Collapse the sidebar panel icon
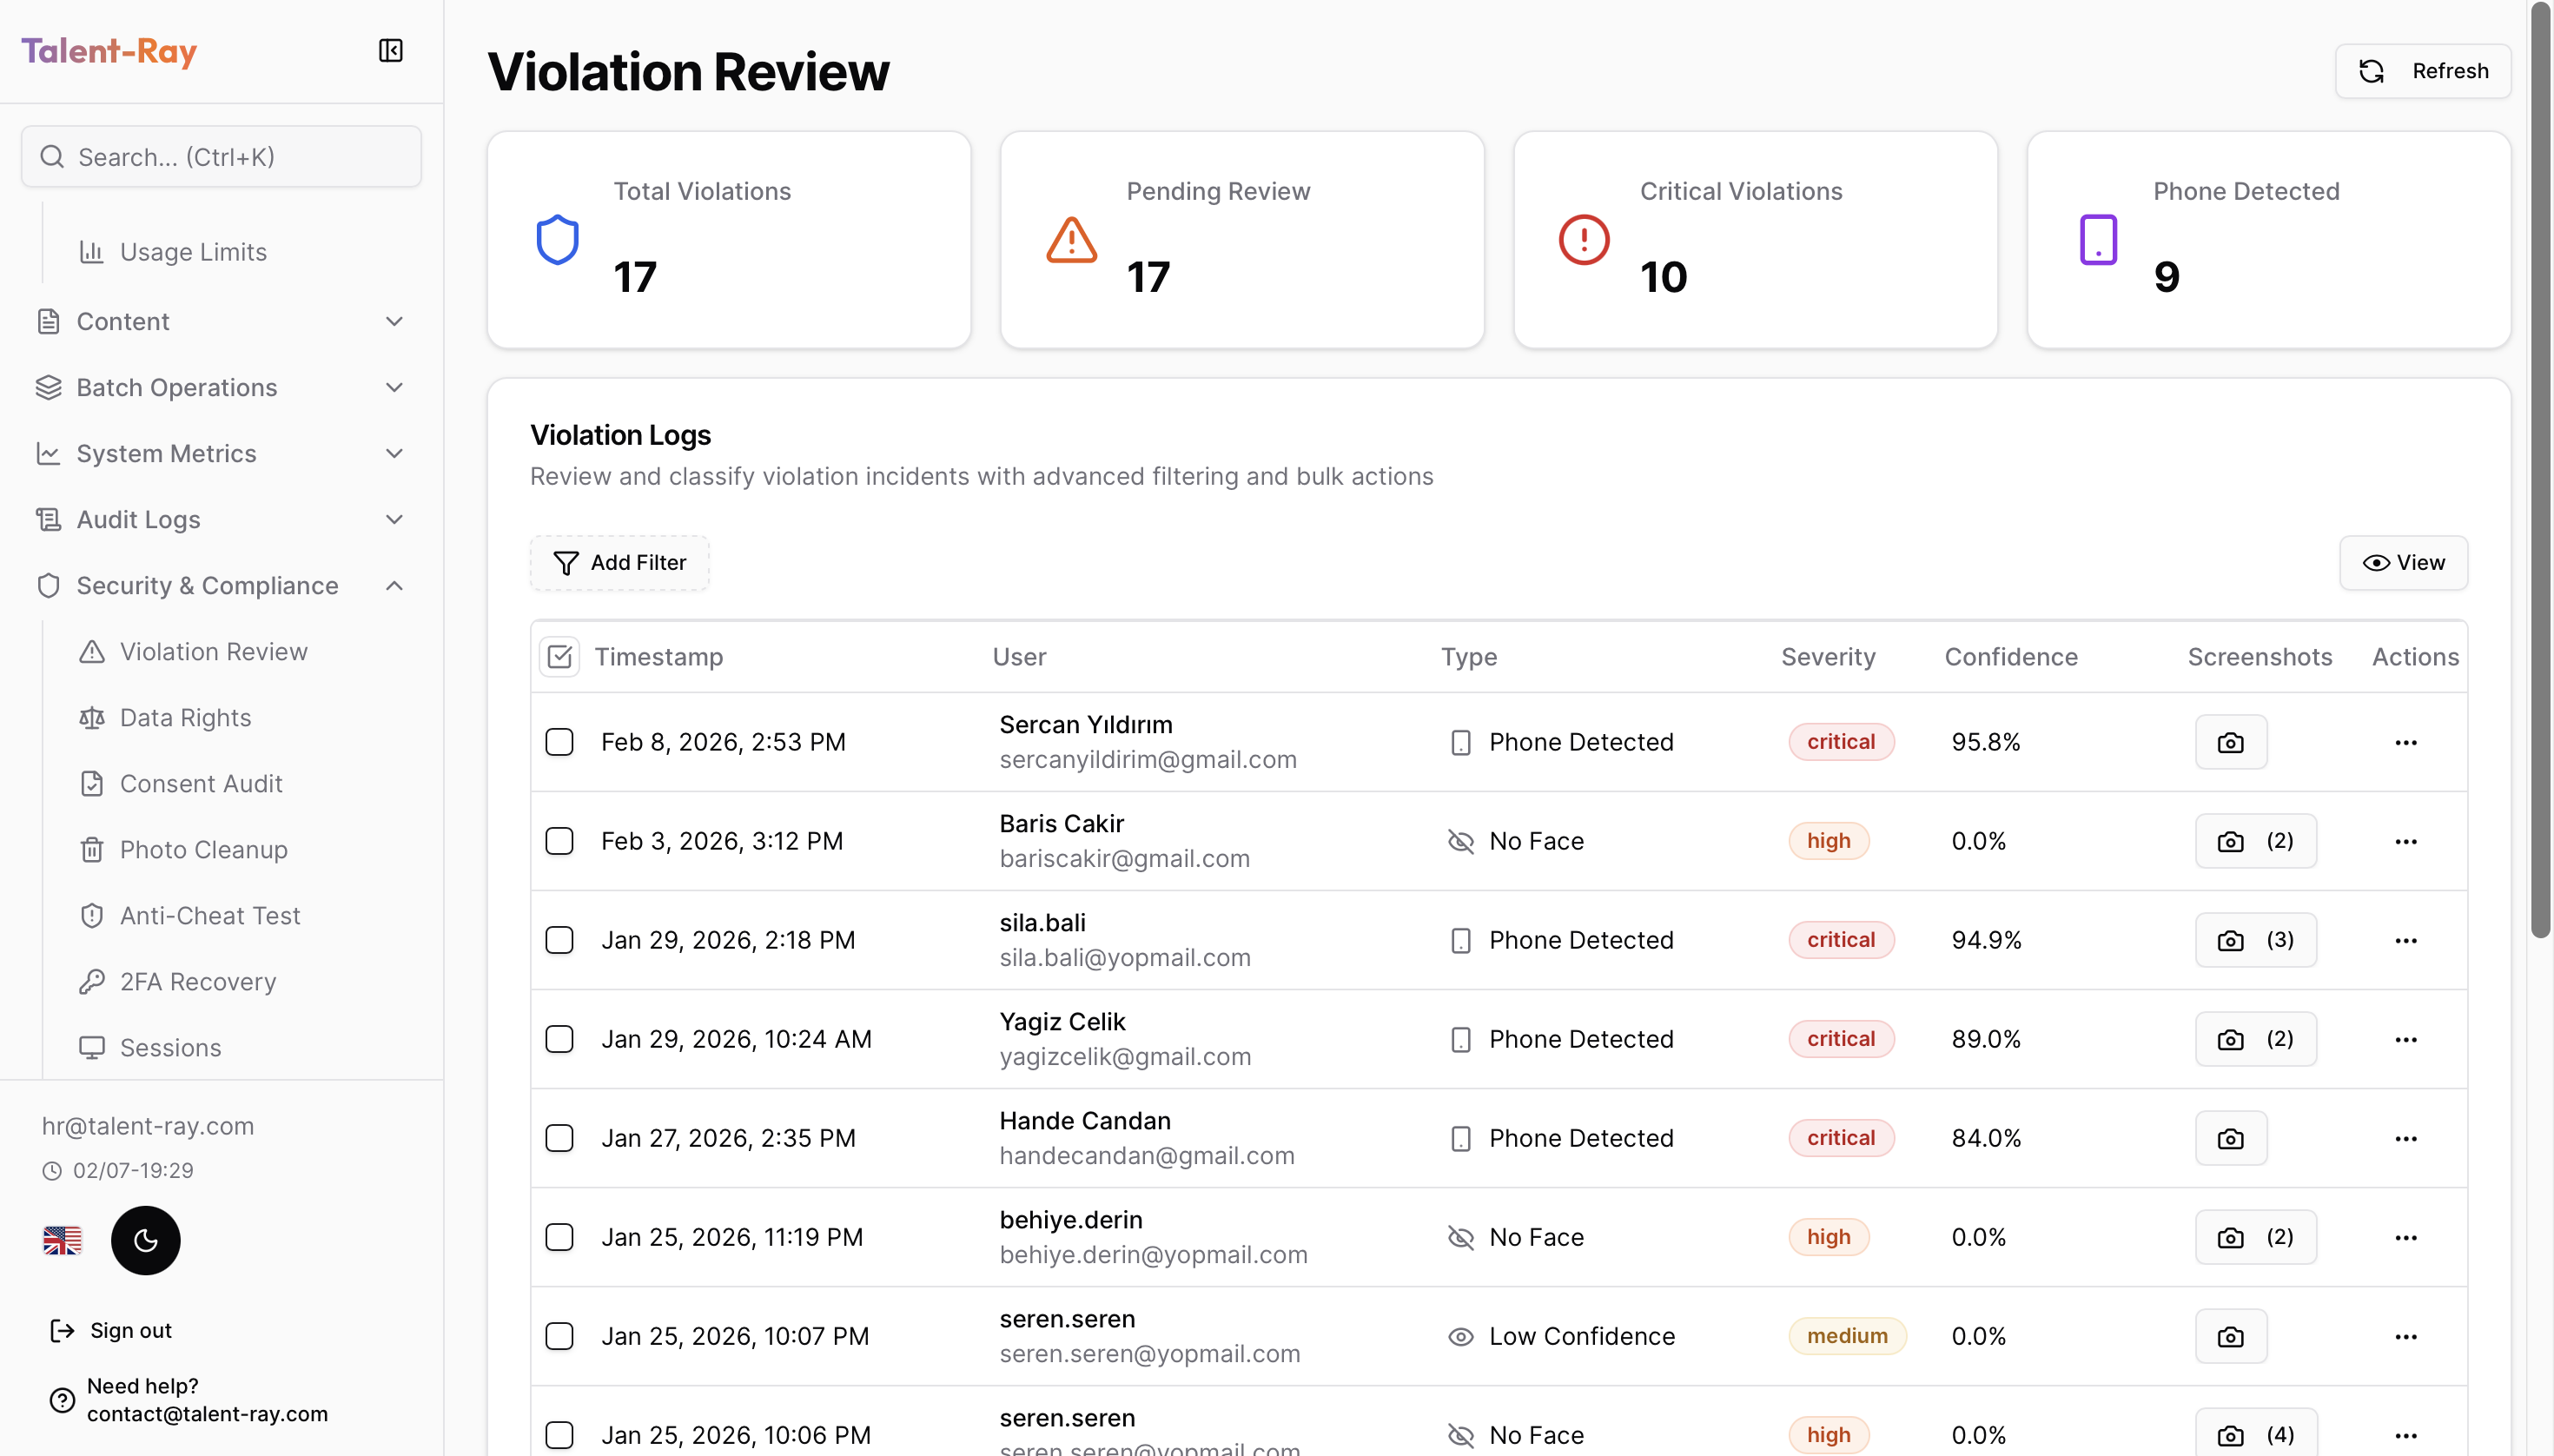The width and height of the screenshot is (2554, 1456). [391, 51]
